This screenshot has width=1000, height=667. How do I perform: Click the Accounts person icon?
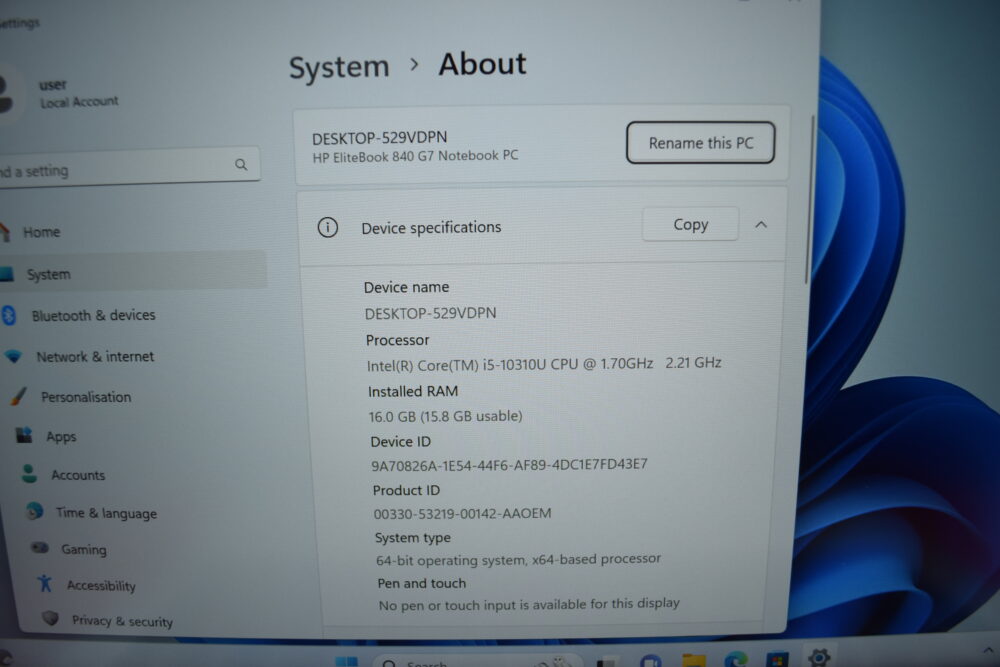pos(29,473)
